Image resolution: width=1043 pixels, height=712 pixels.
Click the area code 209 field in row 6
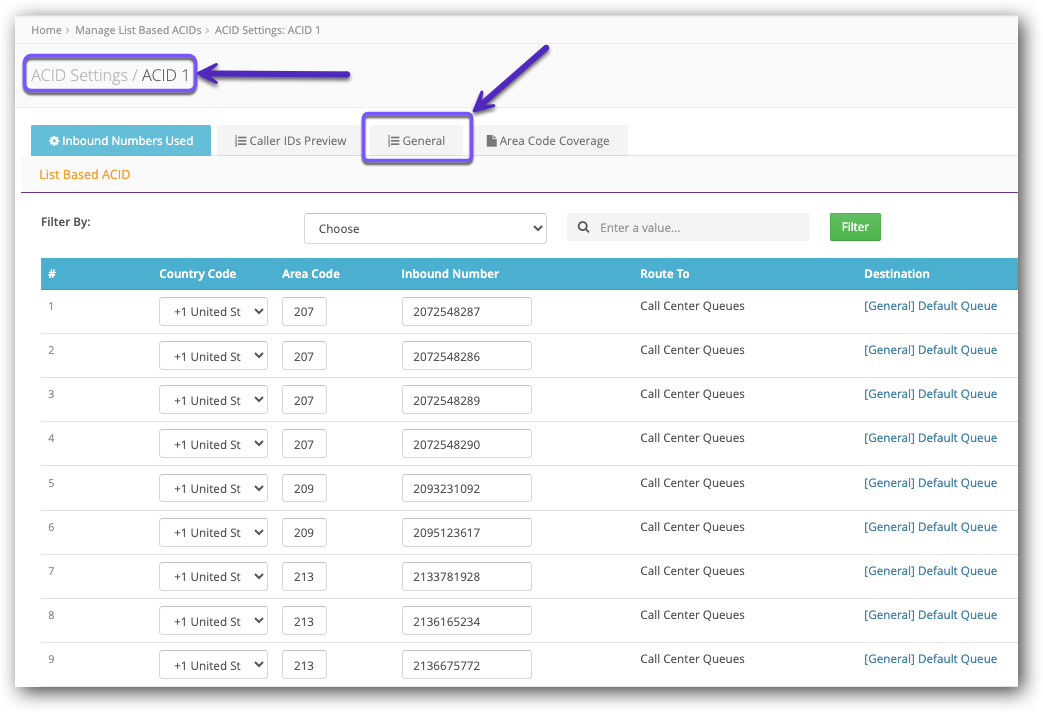[304, 532]
